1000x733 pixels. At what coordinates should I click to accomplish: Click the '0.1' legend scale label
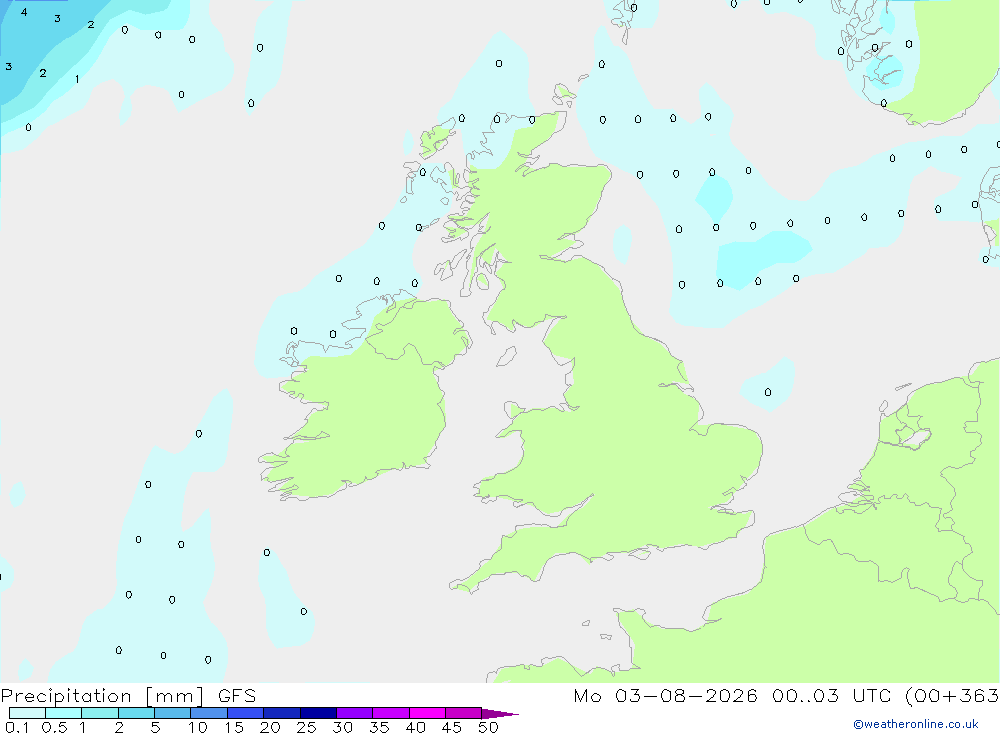click(x=17, y=727)
